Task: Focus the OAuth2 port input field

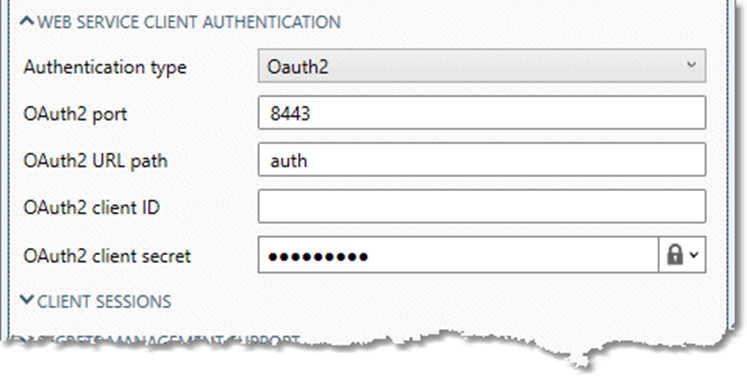Action: 482,112
